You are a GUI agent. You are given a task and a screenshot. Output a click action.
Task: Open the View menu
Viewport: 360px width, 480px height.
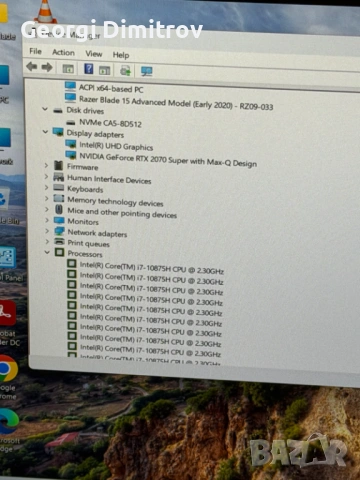coord(94,54)
